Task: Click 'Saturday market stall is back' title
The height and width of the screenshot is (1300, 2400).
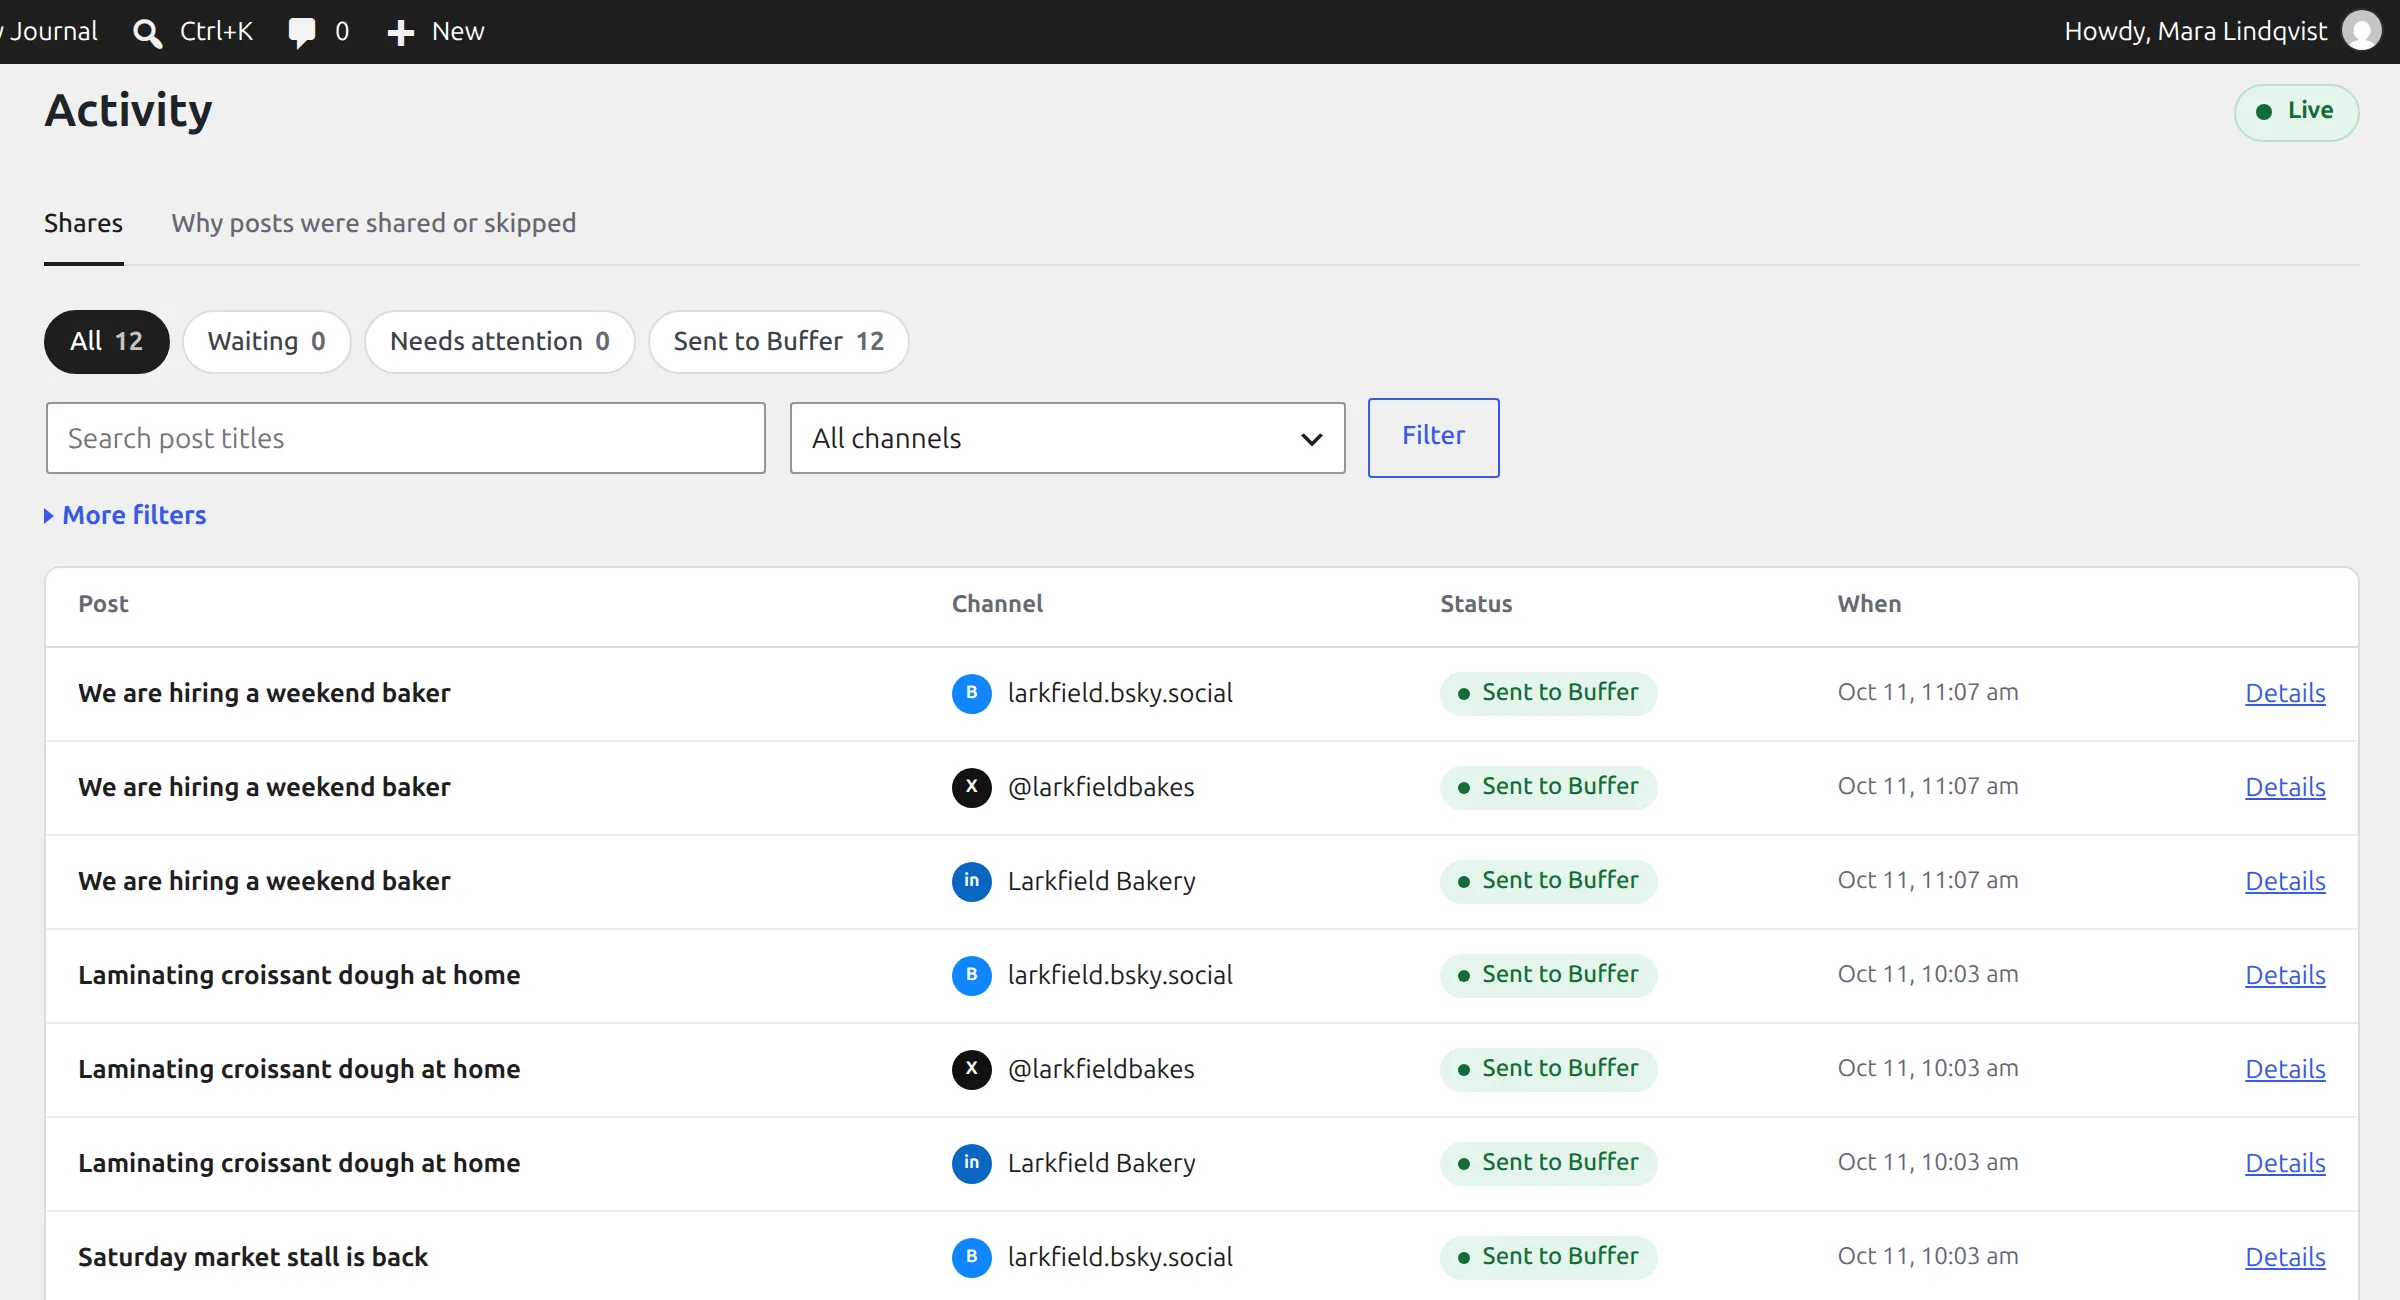Action: point(253,1257)
